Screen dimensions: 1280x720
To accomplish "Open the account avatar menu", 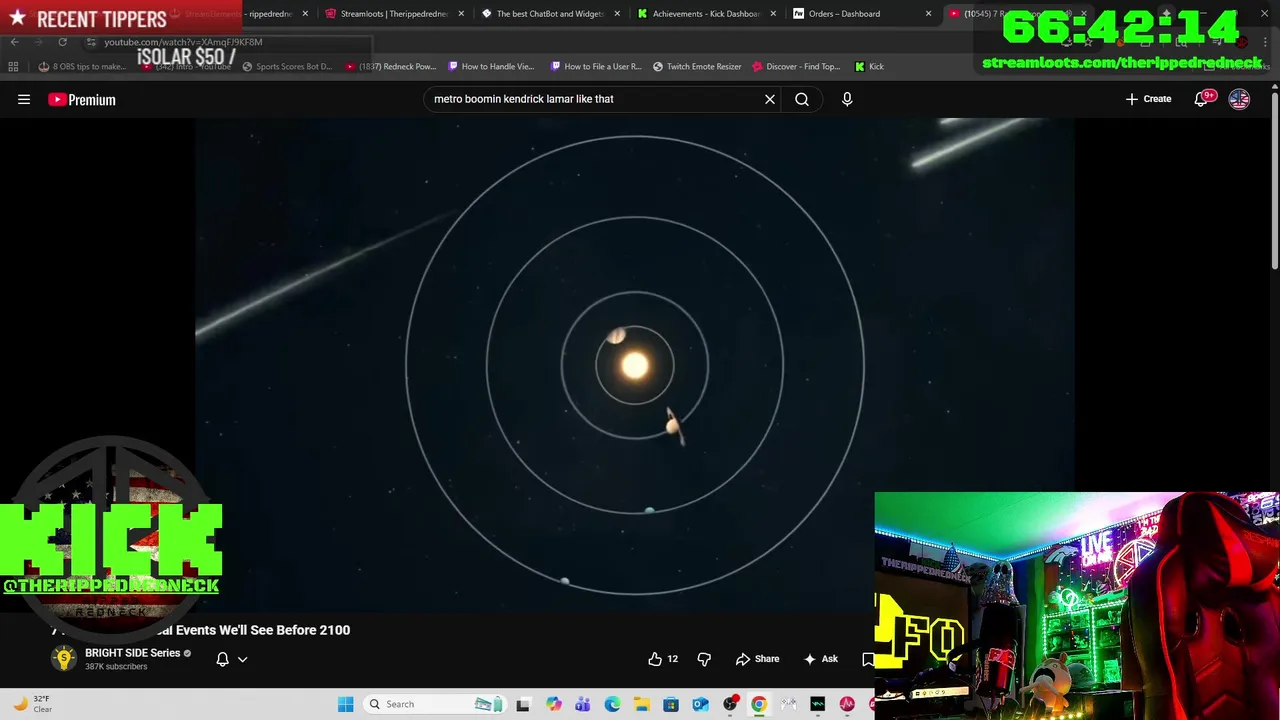I will click(1239, 99).
